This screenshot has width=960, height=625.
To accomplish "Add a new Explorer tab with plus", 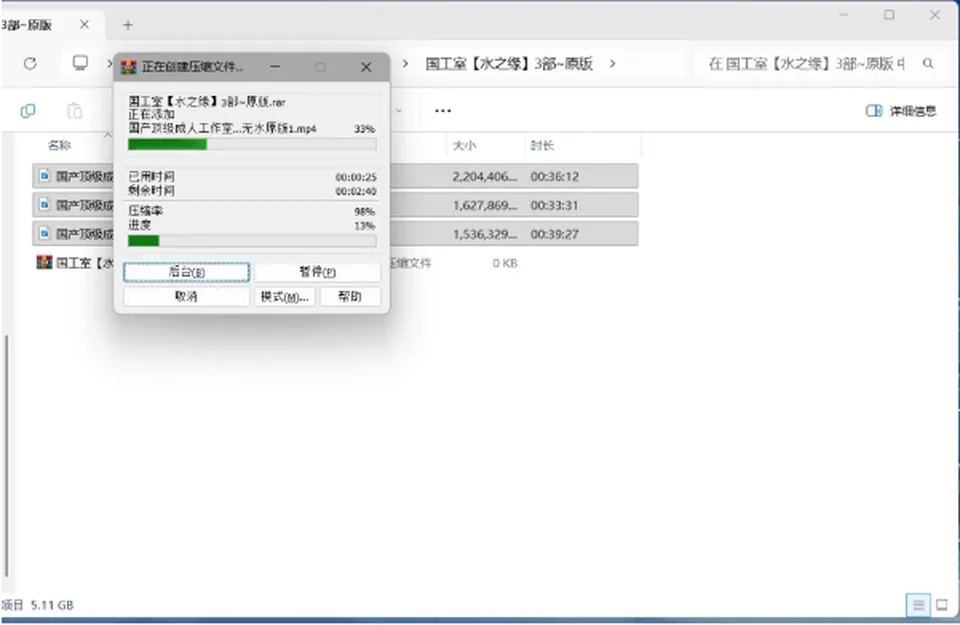I will [127, 25].
